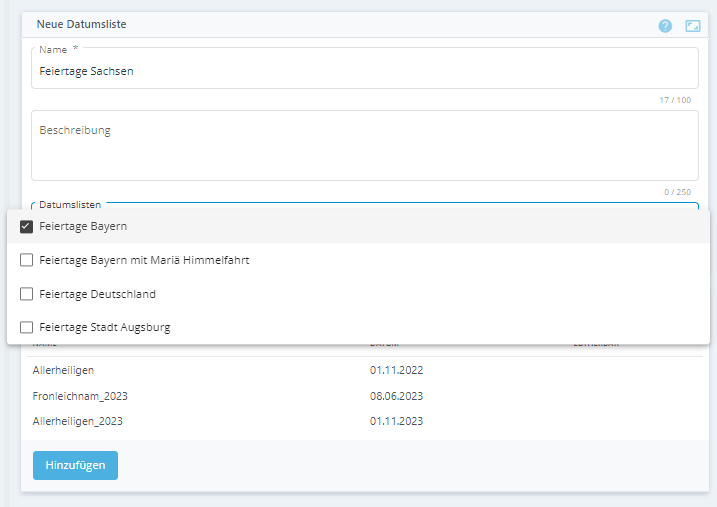Click the Neue Datumsliste panel title

81,24
